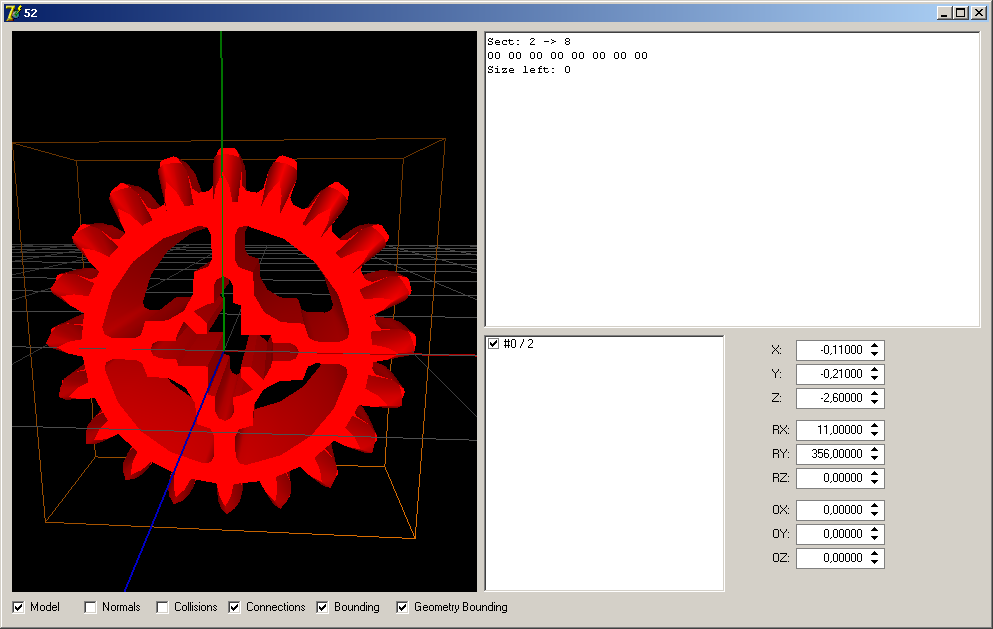Image resolution: width=993 pixels, height=629 pixels.
Task: Increase RZ value with up arrow
Action: point(875,474)
